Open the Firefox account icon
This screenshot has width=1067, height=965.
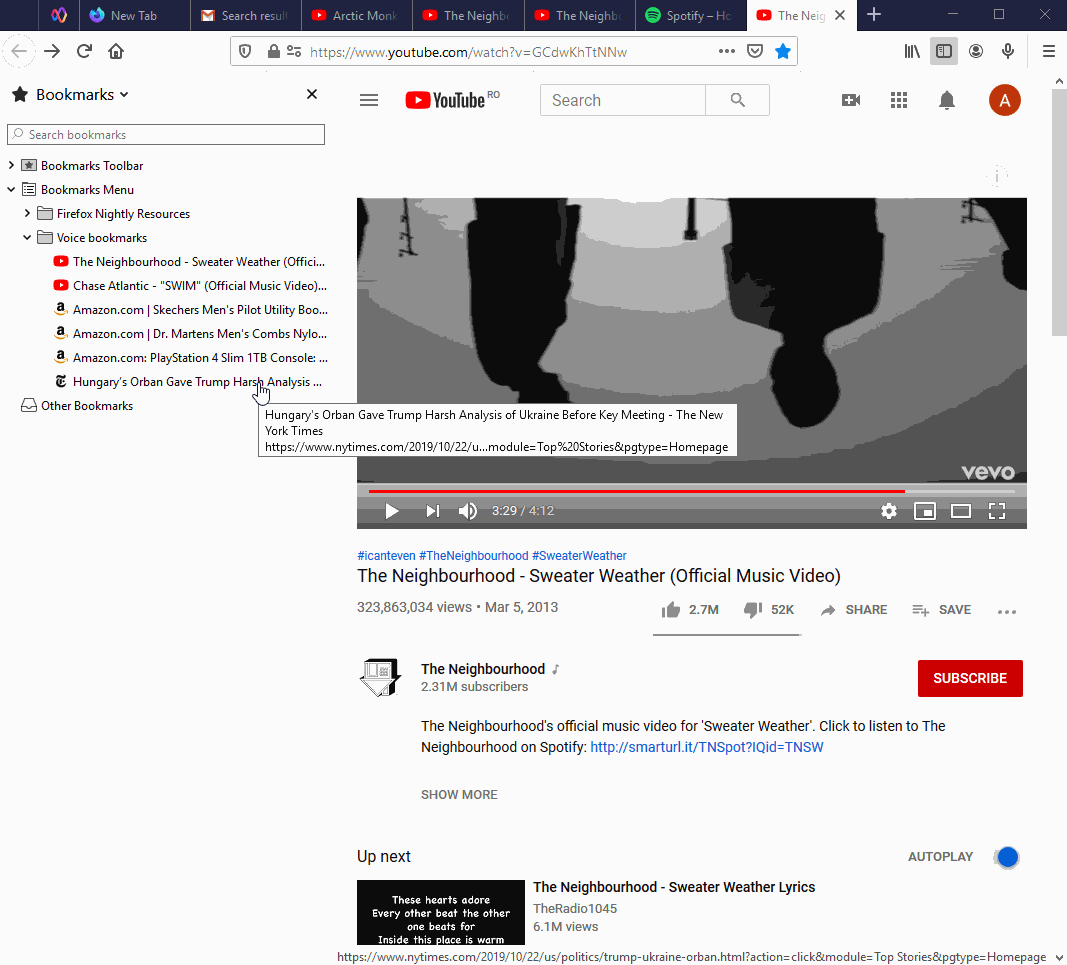[x=976, y=51]
